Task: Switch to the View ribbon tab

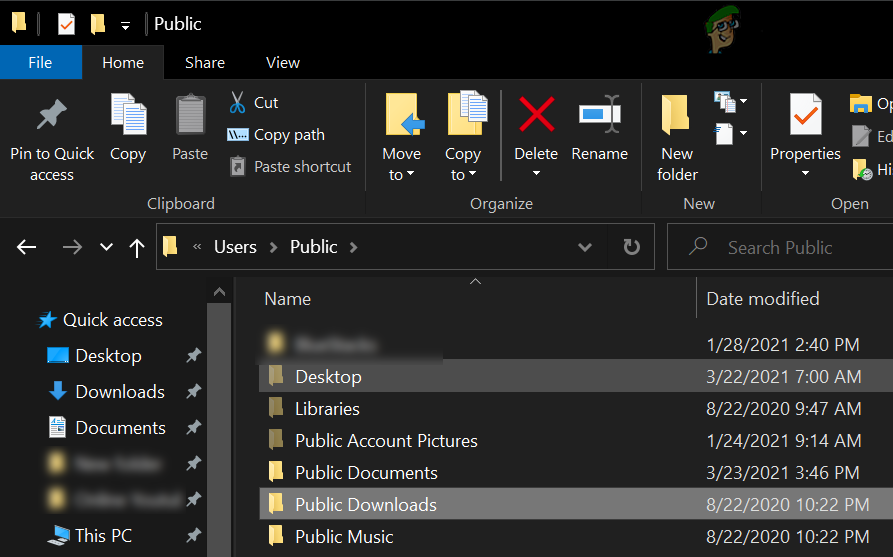Action: pos(282,62)
